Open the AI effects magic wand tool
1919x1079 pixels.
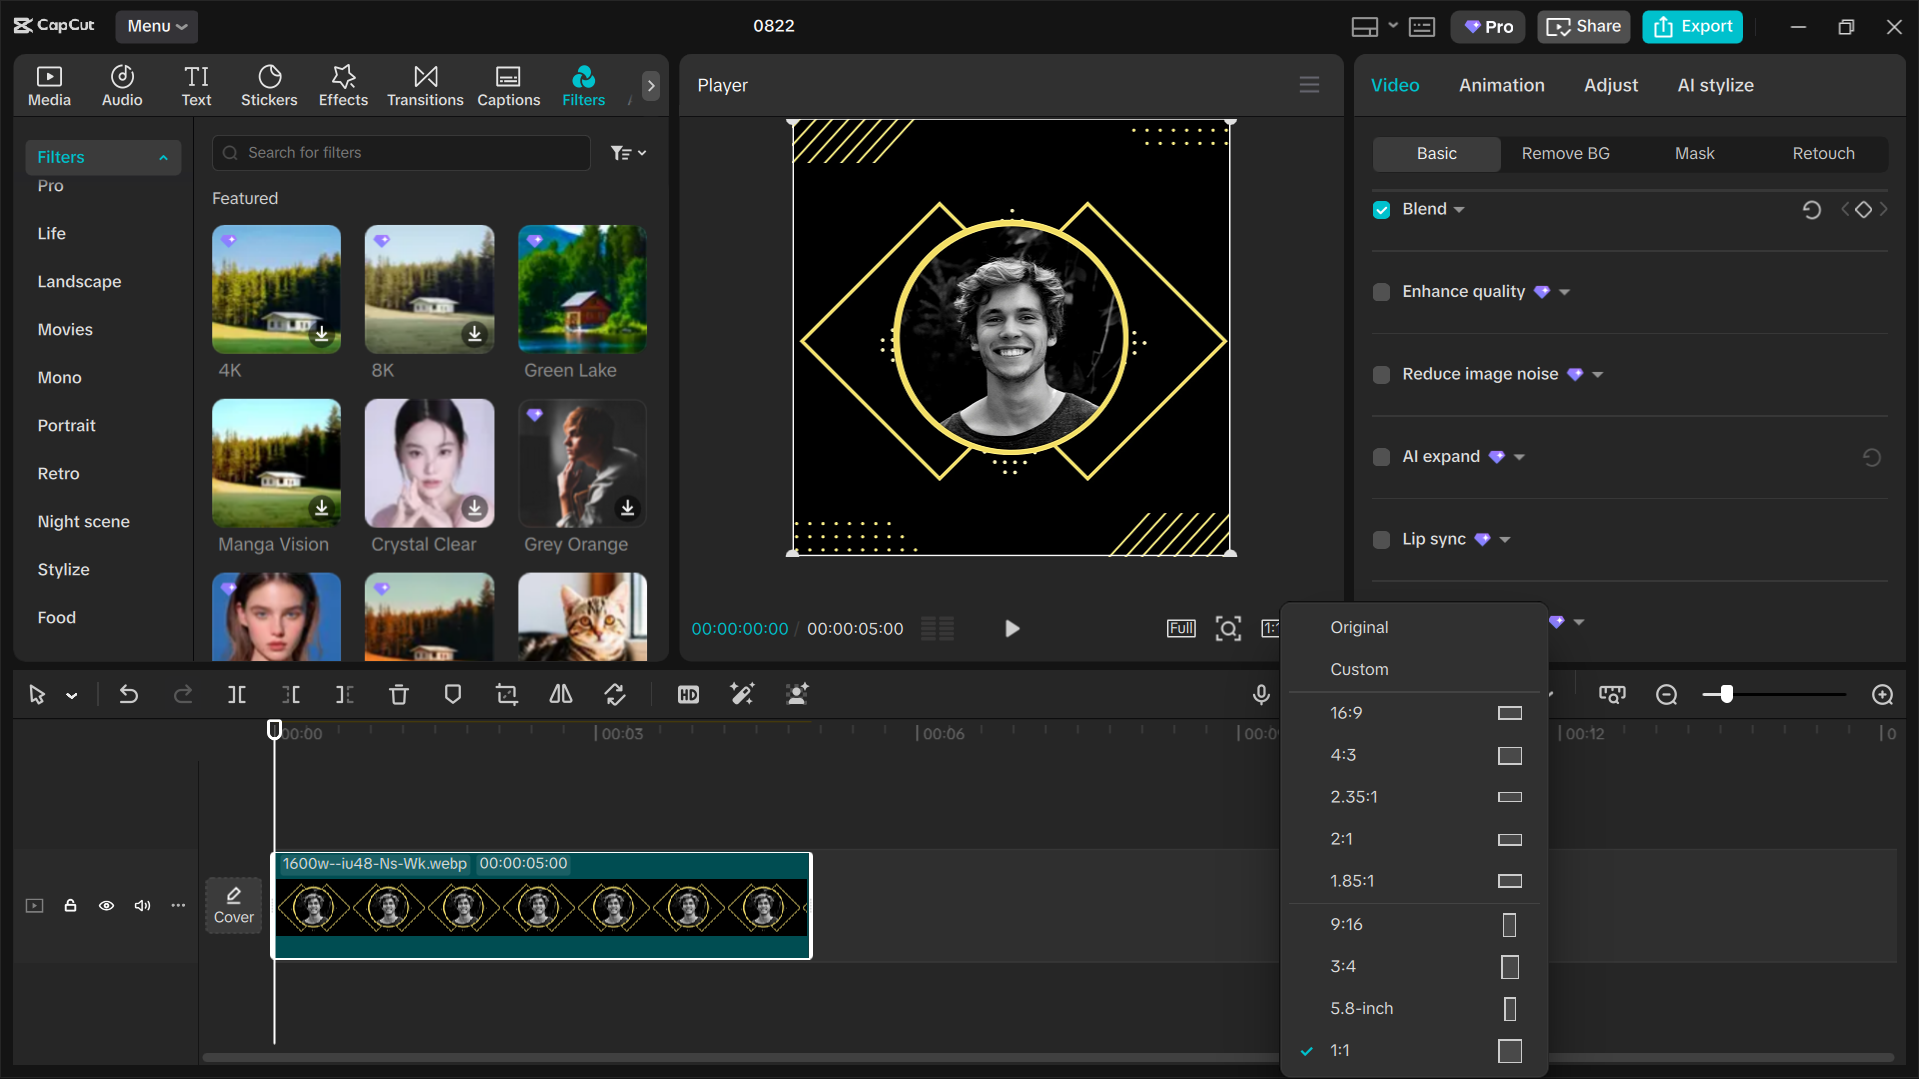pos(742,694)
